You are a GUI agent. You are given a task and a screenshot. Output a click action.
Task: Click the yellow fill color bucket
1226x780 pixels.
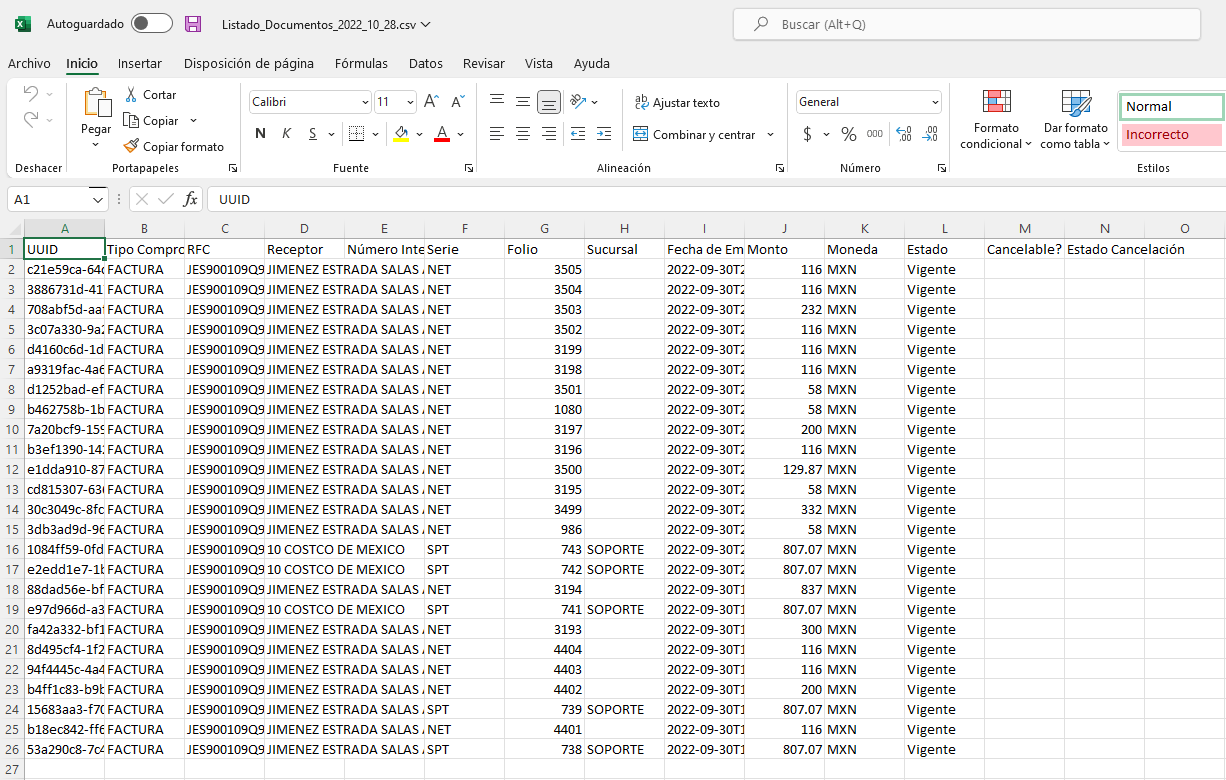point(402,134)
